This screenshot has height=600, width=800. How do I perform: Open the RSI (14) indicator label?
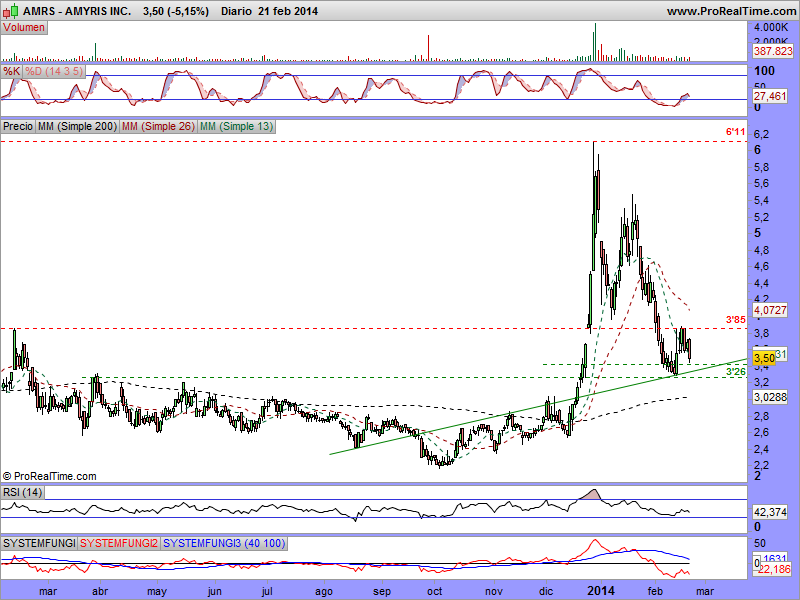[22, 492]
